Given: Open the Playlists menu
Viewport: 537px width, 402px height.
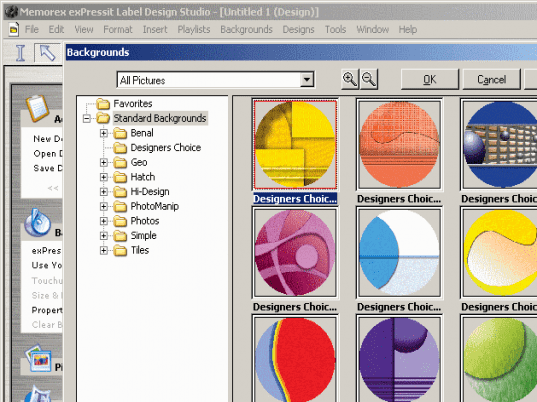Looking at the screenshot, I should (194, 29).
